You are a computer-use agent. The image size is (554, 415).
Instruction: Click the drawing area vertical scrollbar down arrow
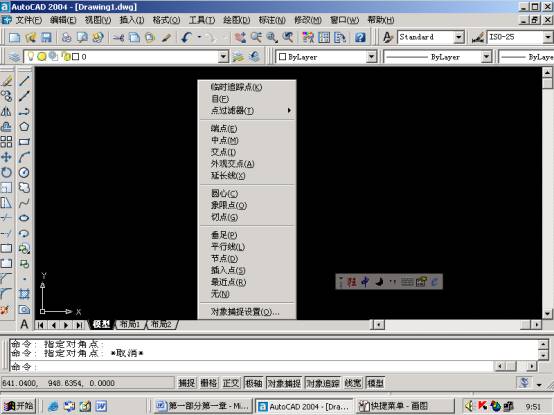click(547, 314)
